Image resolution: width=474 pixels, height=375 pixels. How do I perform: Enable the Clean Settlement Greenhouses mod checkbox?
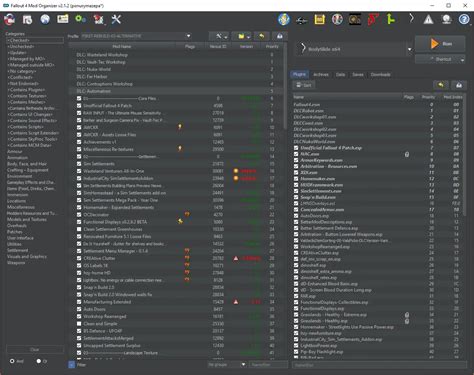point(79,229)
